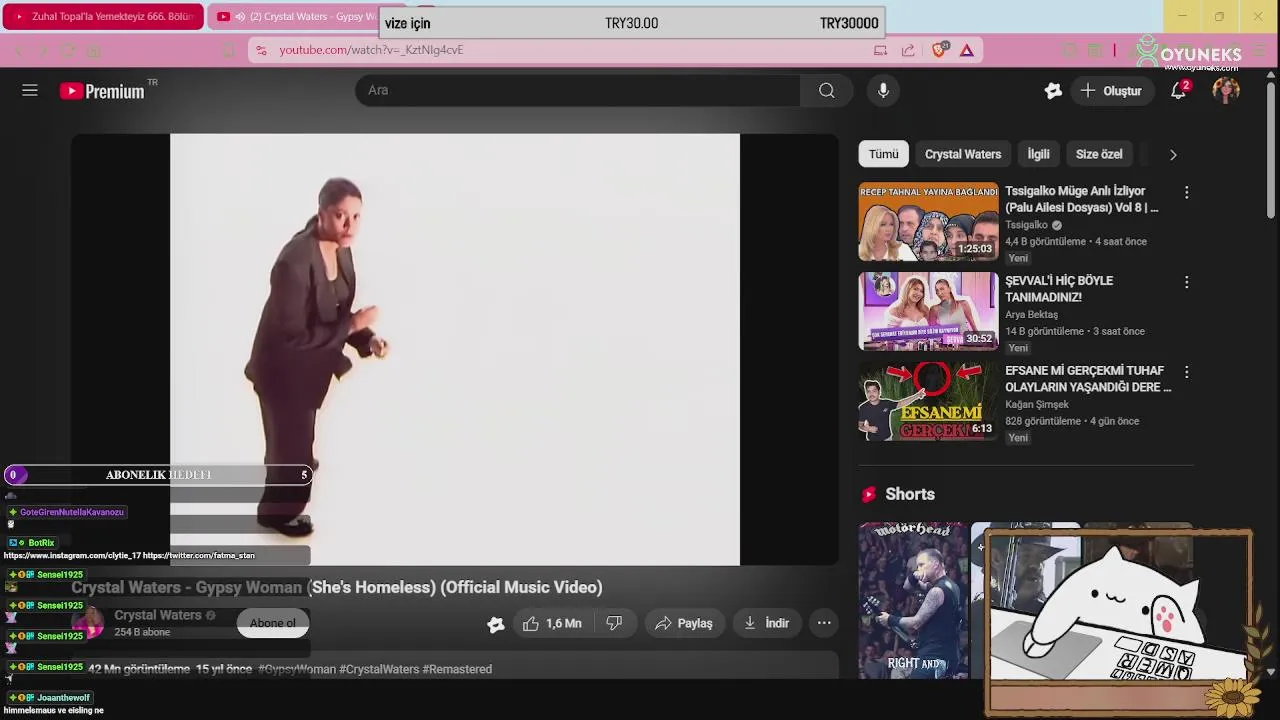Click the Gypsy Woman video player
Screen dimensions: 1280x720
pyautogui.click(x=455, y=350)
